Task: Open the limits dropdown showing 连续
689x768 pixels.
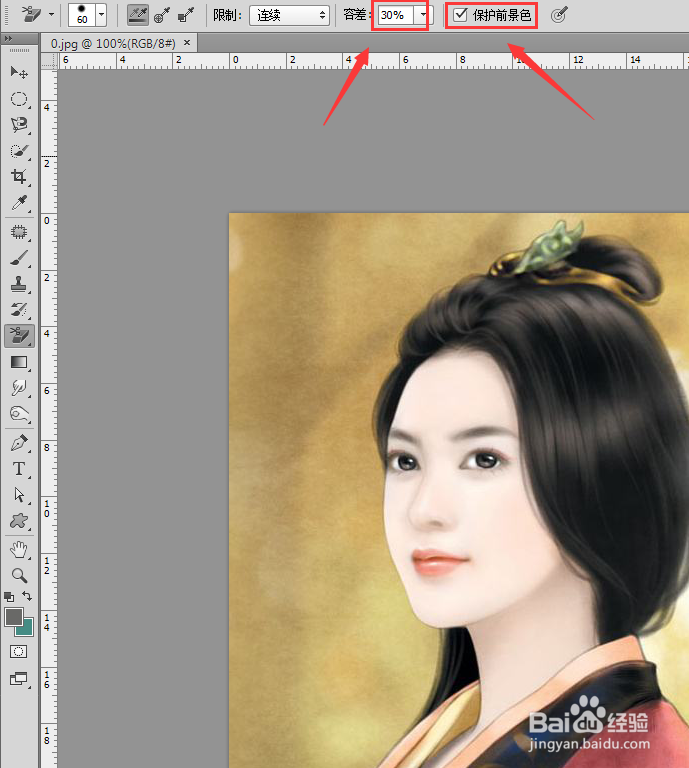Action: (x=289, y=15)
